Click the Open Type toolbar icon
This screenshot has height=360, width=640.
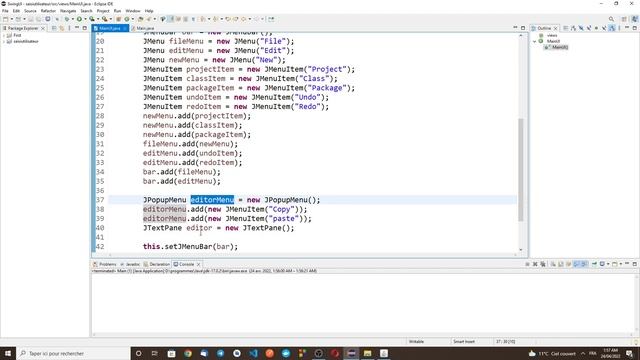(x=140, y=19)
